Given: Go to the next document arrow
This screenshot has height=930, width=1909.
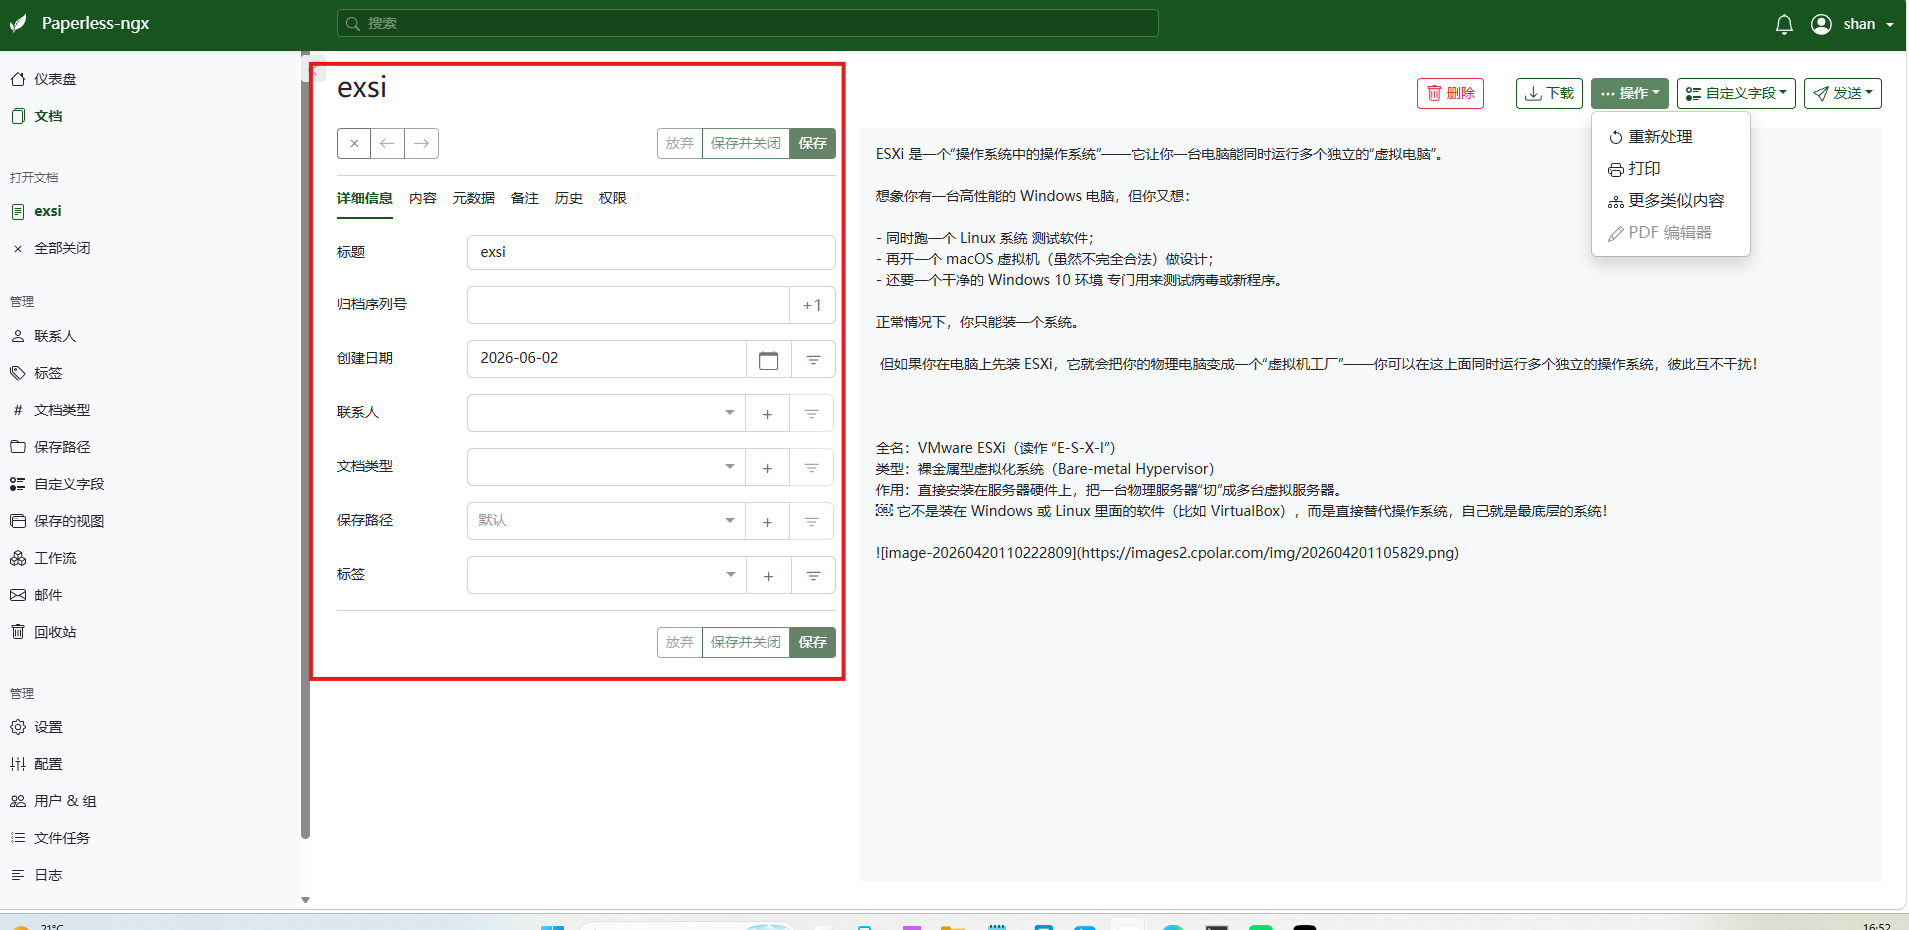Looking at the screenshot, I should 422,143.
